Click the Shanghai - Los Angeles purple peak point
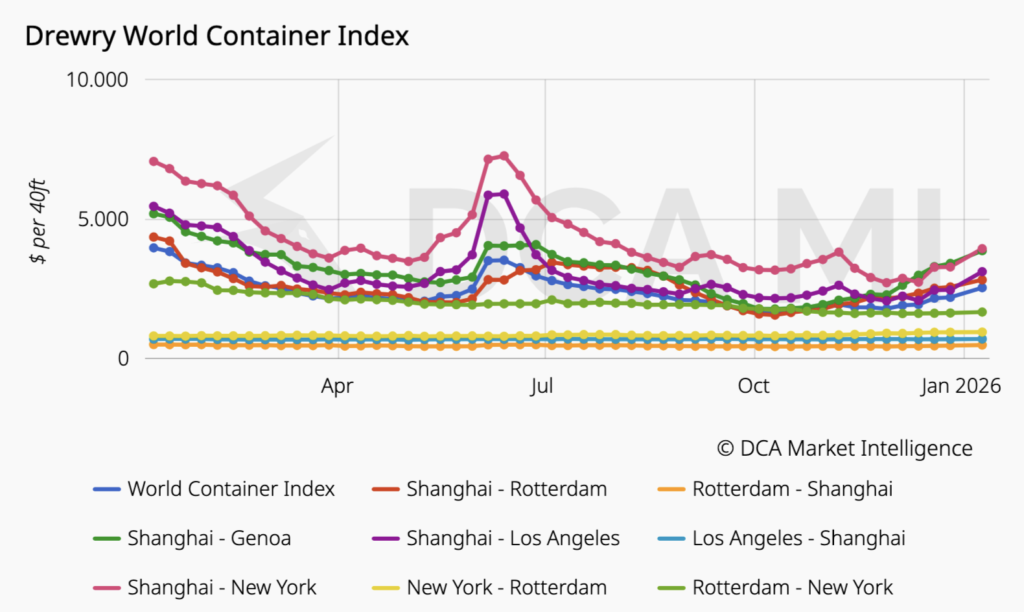 tap(504, 194)
